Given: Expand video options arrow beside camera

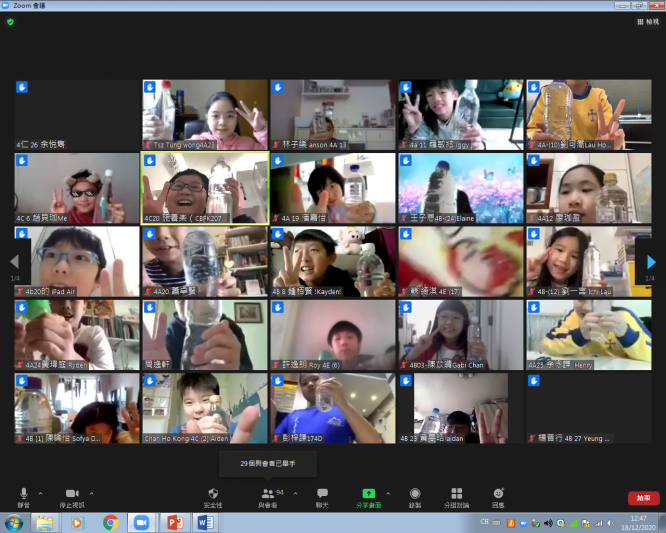Looking at the screenshot, I should [92, 493].
